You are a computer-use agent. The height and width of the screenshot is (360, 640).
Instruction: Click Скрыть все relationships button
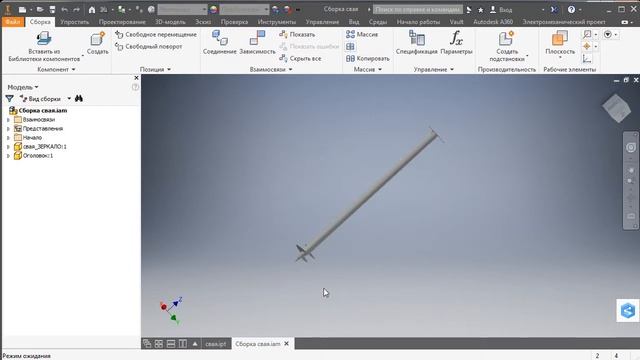(300, 58)
